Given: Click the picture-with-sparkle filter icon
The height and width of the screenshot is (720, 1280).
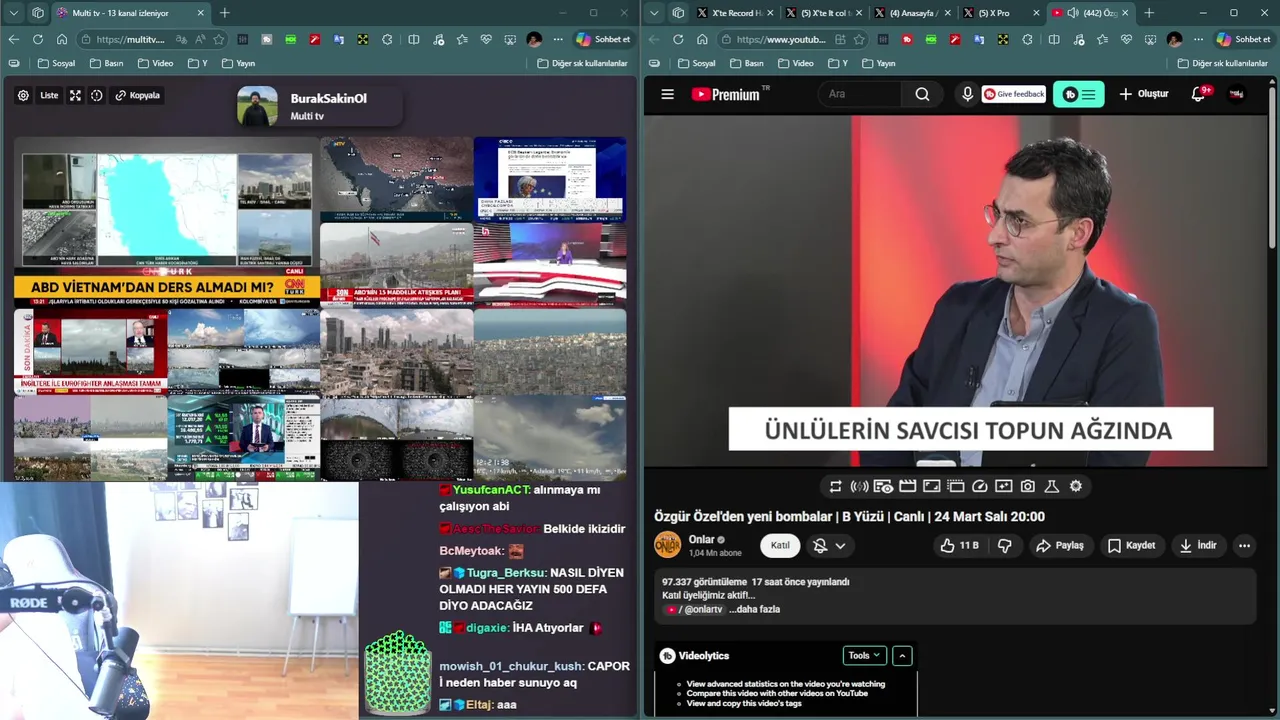Looking at the screenshot, I should [1004, 486].
